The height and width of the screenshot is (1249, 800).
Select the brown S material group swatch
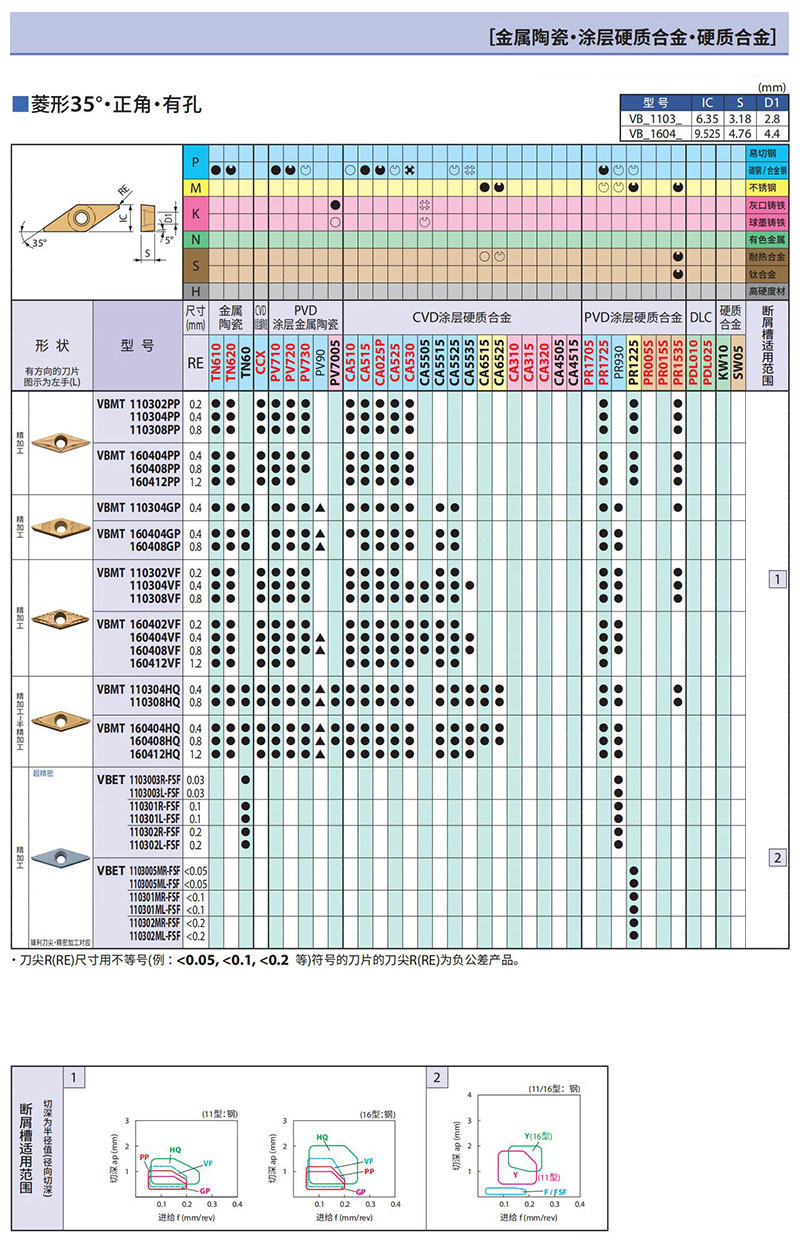195,264
